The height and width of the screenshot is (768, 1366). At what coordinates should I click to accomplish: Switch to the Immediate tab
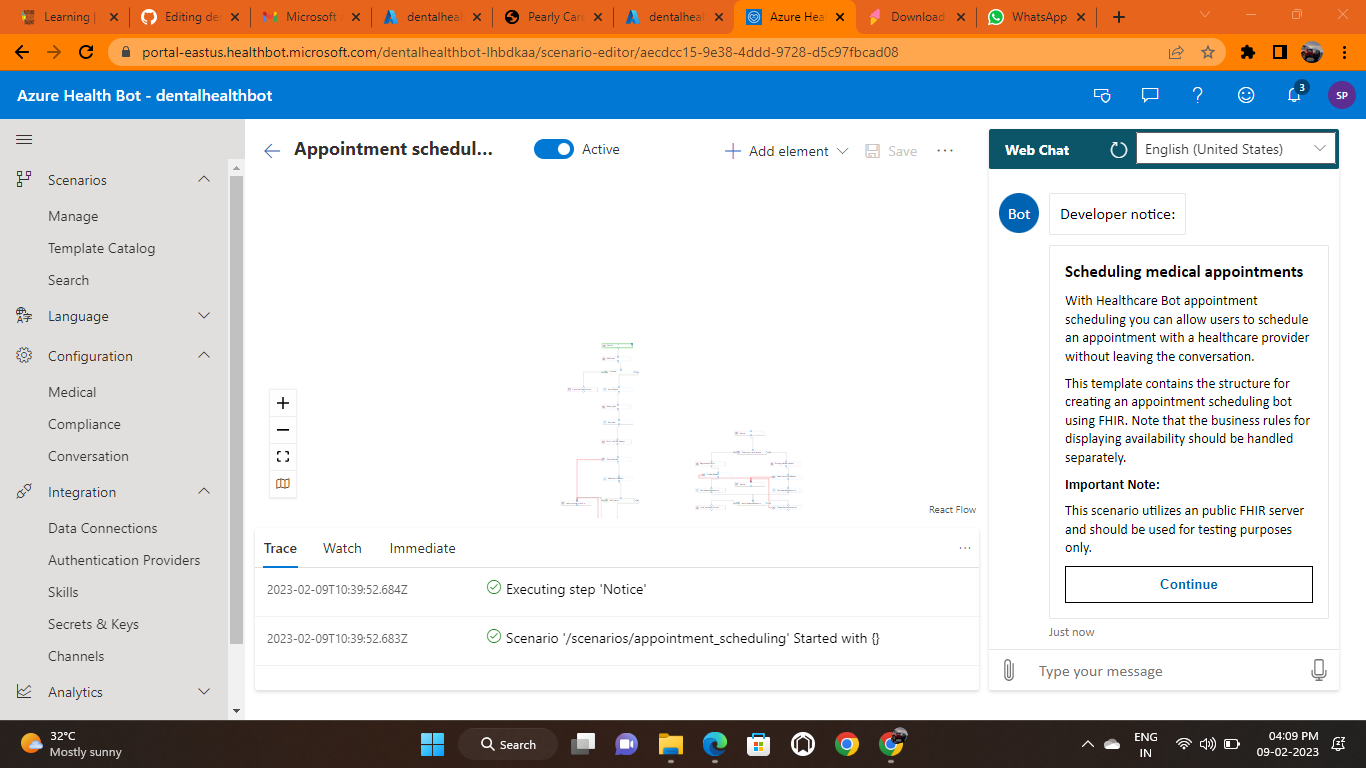coord(422,548)
